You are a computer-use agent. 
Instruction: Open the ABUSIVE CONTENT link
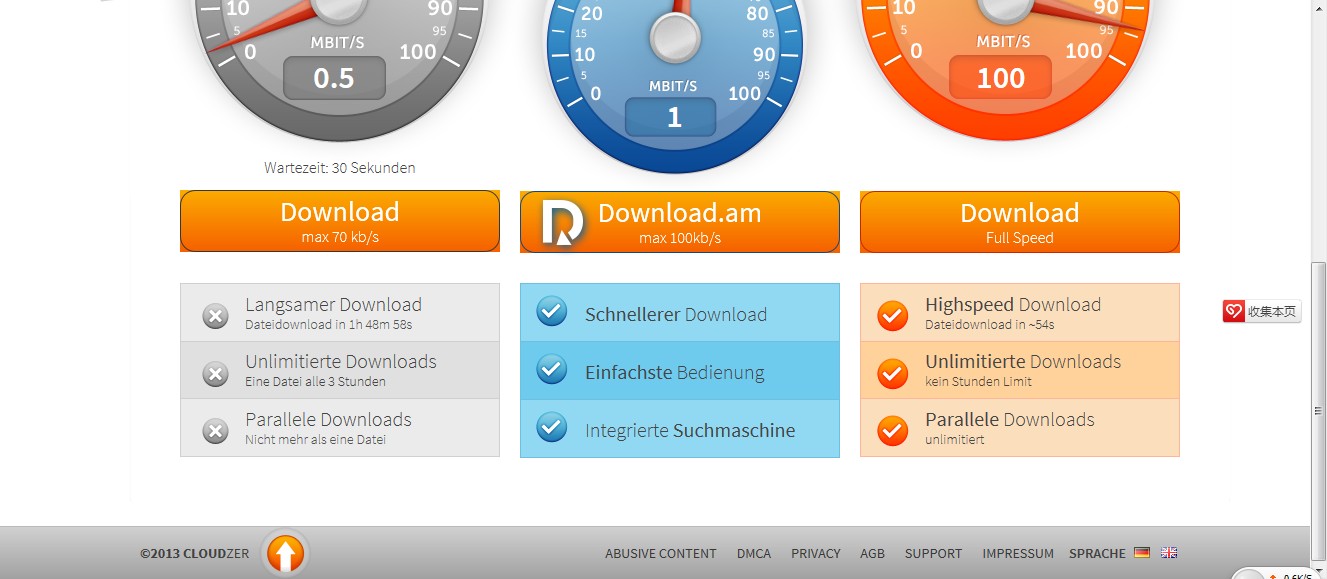[x=661, y=553]
